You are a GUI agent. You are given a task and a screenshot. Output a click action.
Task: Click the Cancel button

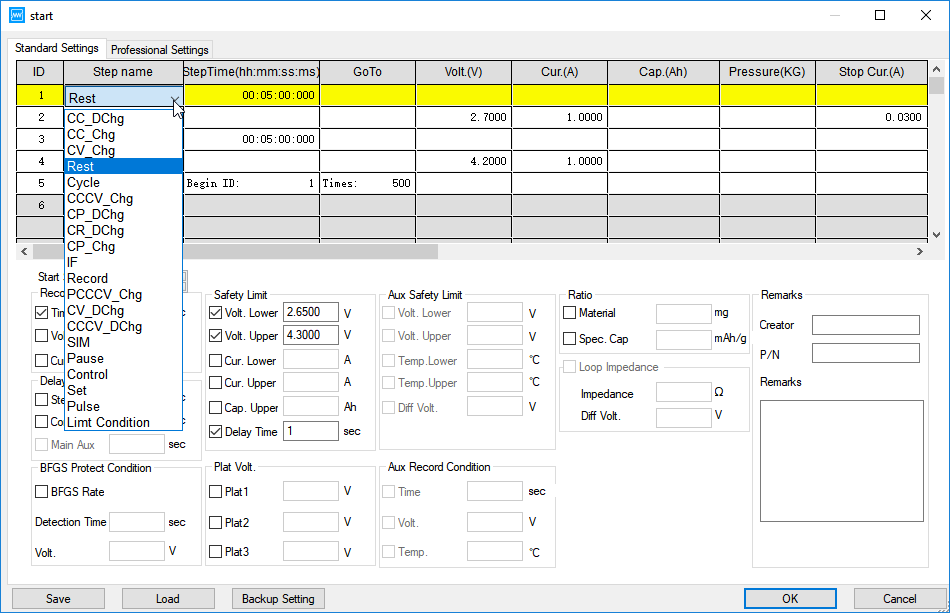click(x=900, y=598)
